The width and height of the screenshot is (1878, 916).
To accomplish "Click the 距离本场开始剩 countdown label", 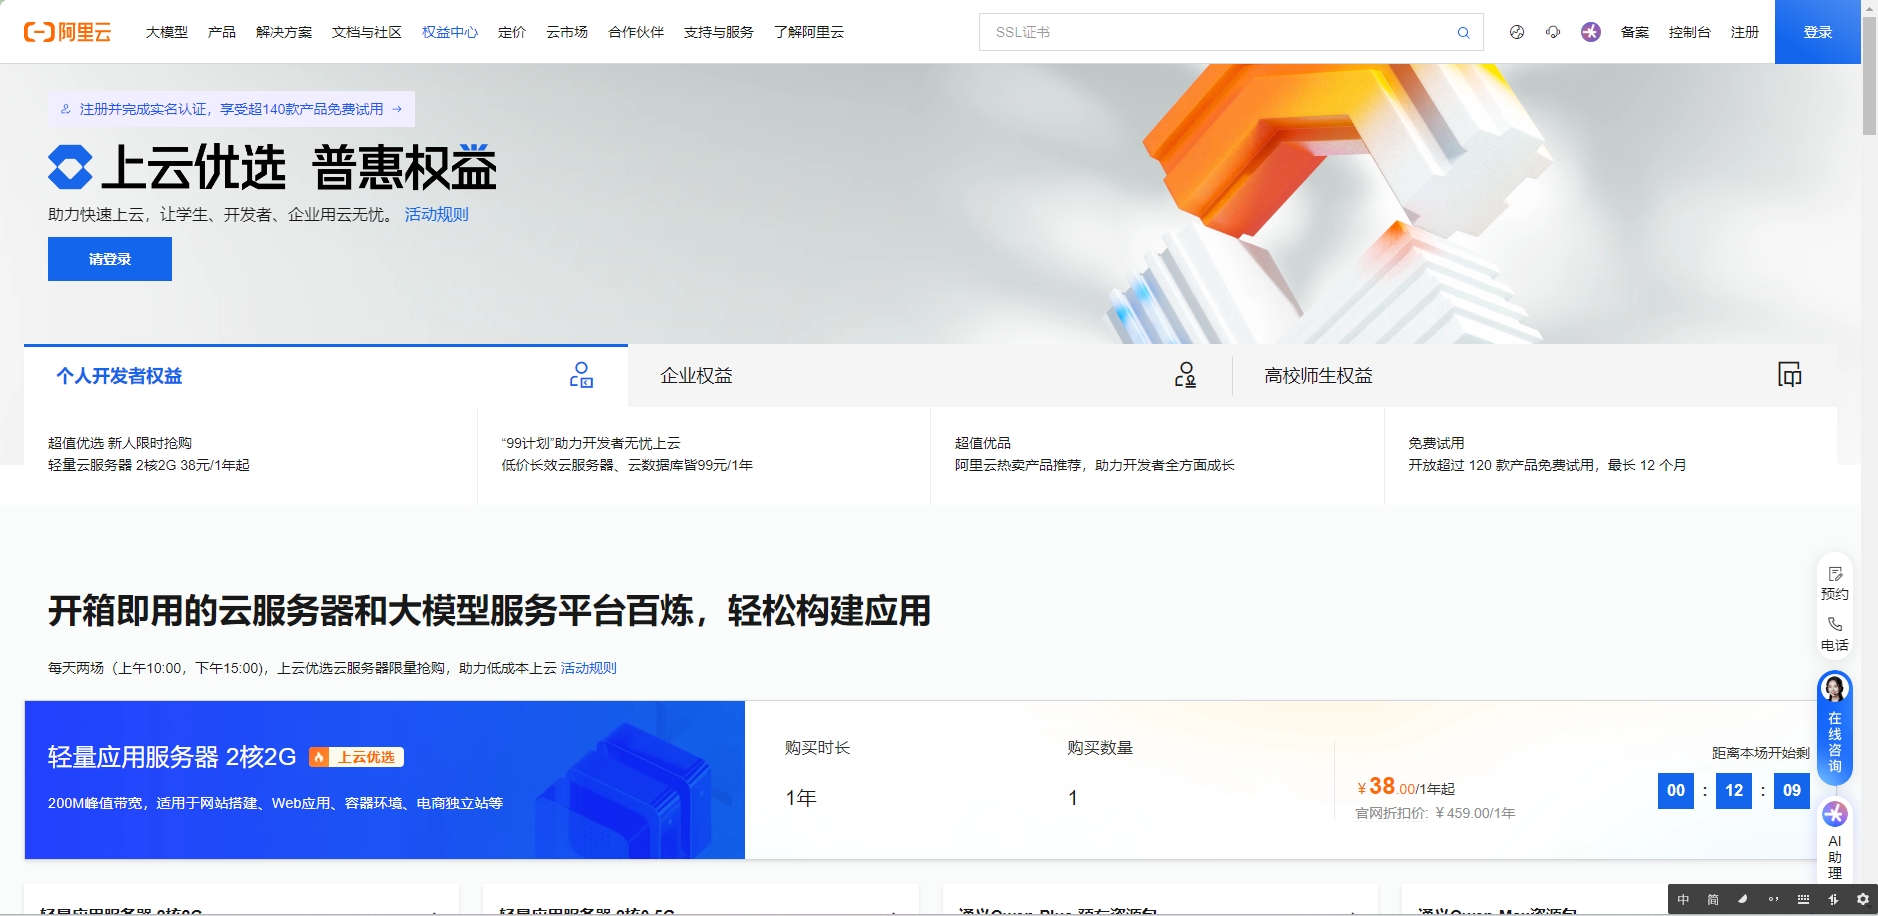I will [1761, 753].
